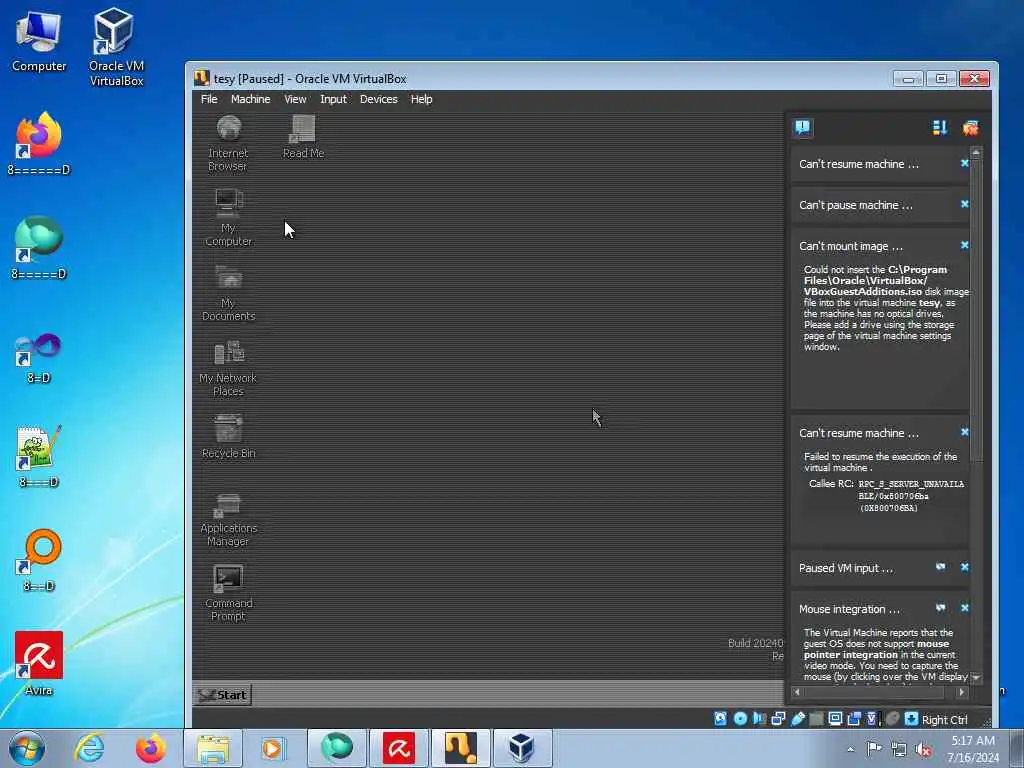Open Avira from the taskbar
Image resolution: width=1024 pixels, height=768 pixels.
(x=399, y=748)
